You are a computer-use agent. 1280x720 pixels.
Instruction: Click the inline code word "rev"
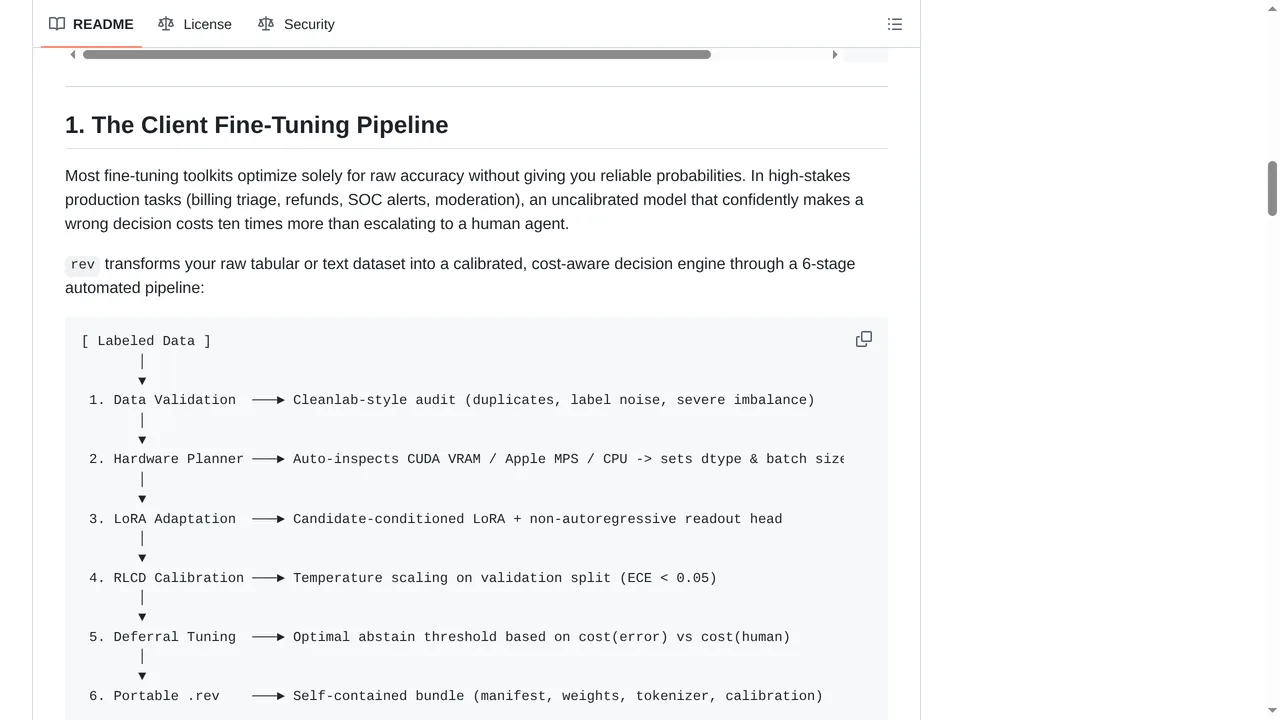[83, 265]
